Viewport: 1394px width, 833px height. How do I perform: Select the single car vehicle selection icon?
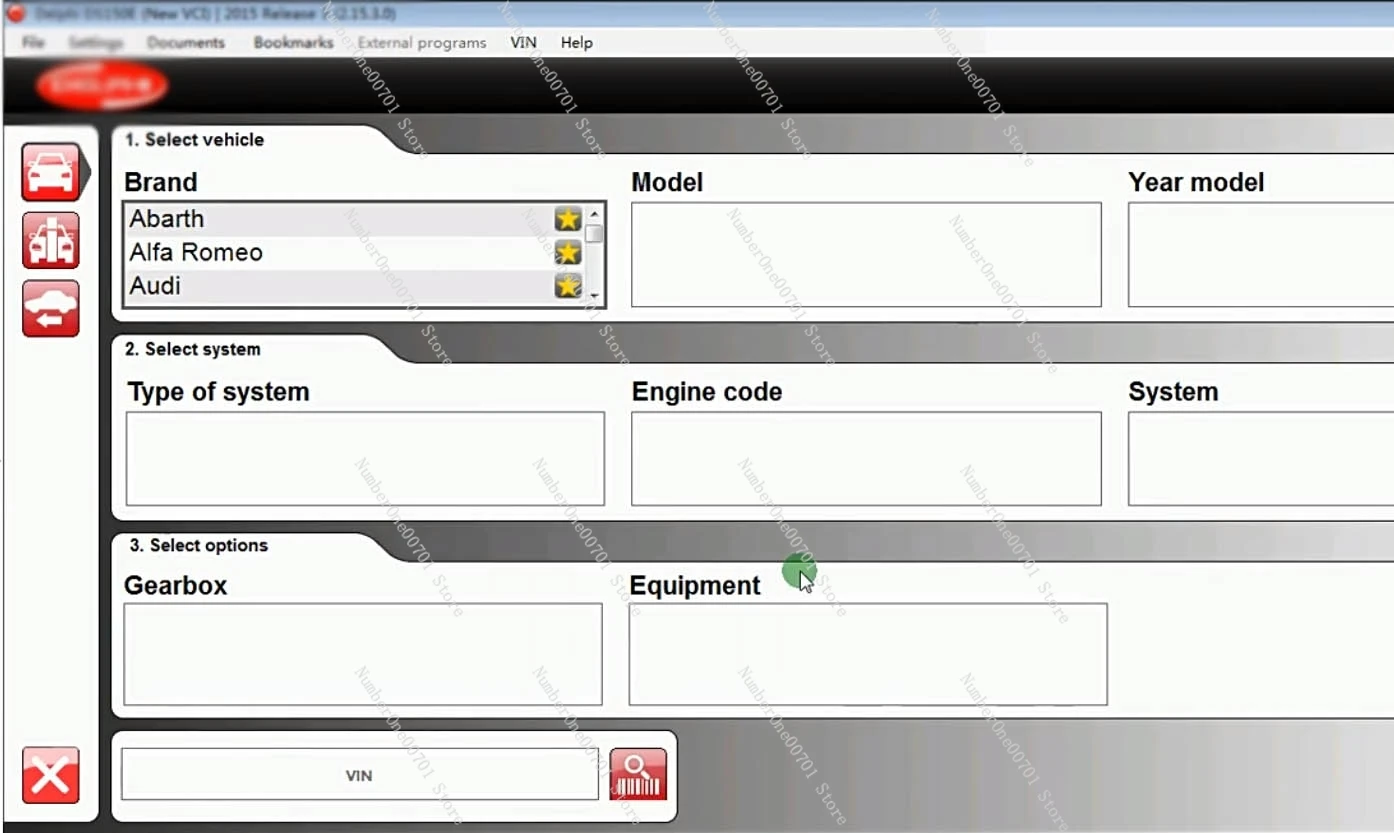pos(51,172)
